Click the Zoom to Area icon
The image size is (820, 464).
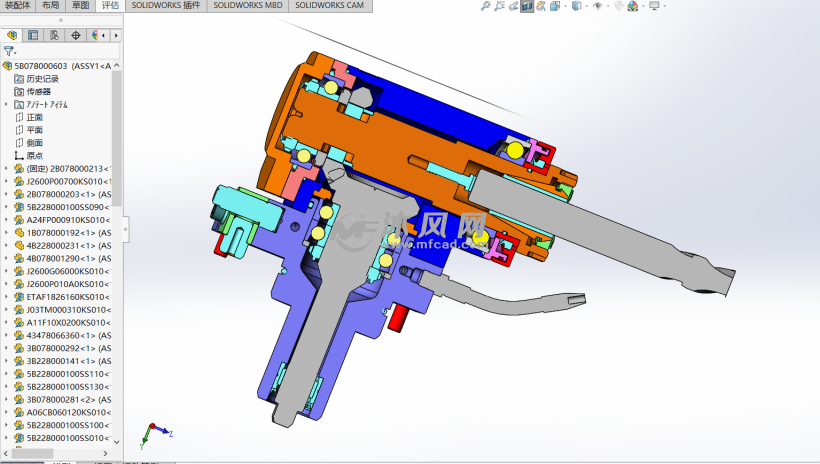click(499, 6)
